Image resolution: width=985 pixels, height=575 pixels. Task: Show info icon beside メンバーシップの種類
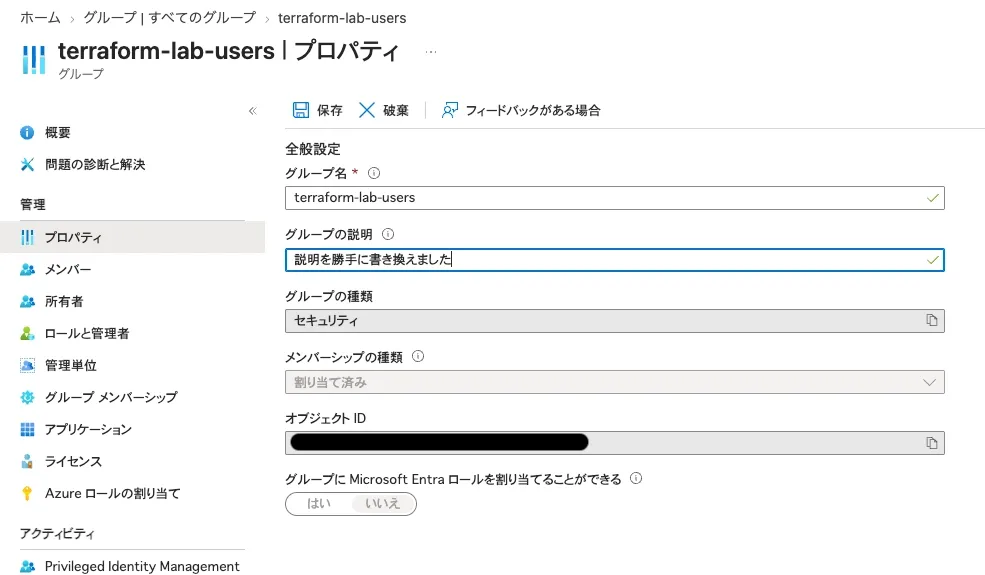point(418,356)
